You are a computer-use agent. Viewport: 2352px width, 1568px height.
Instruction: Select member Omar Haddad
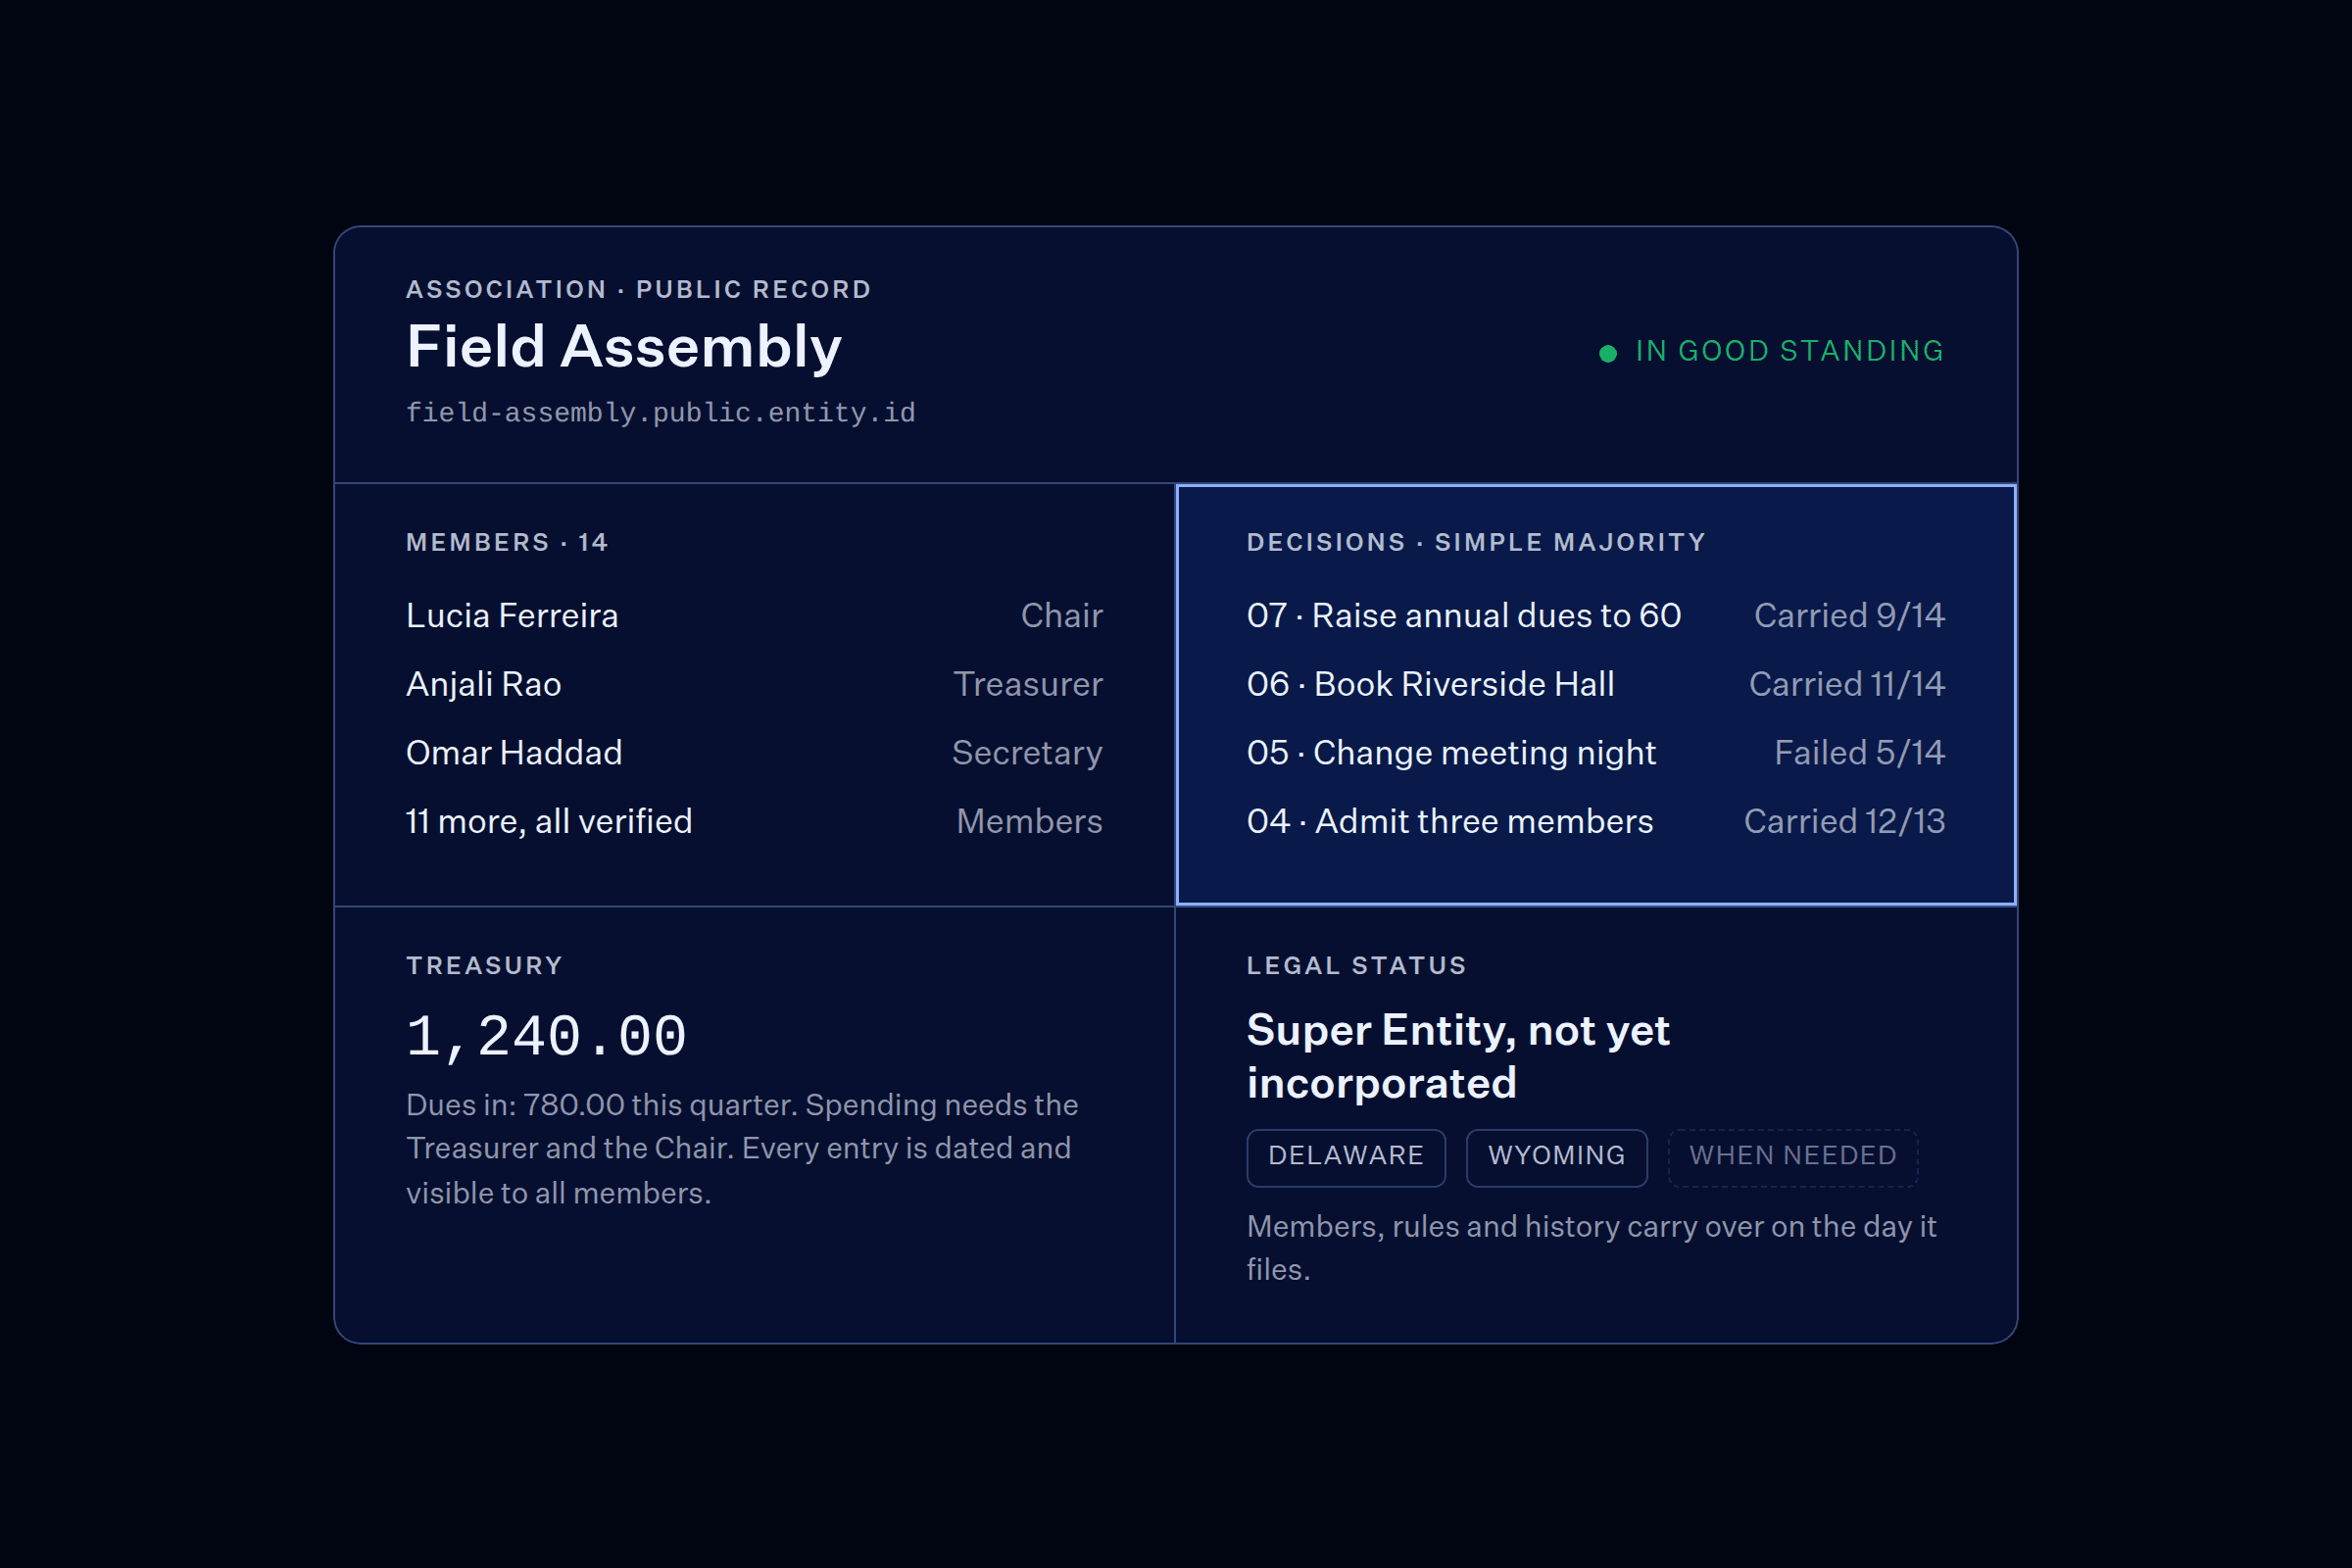[514, 752]
